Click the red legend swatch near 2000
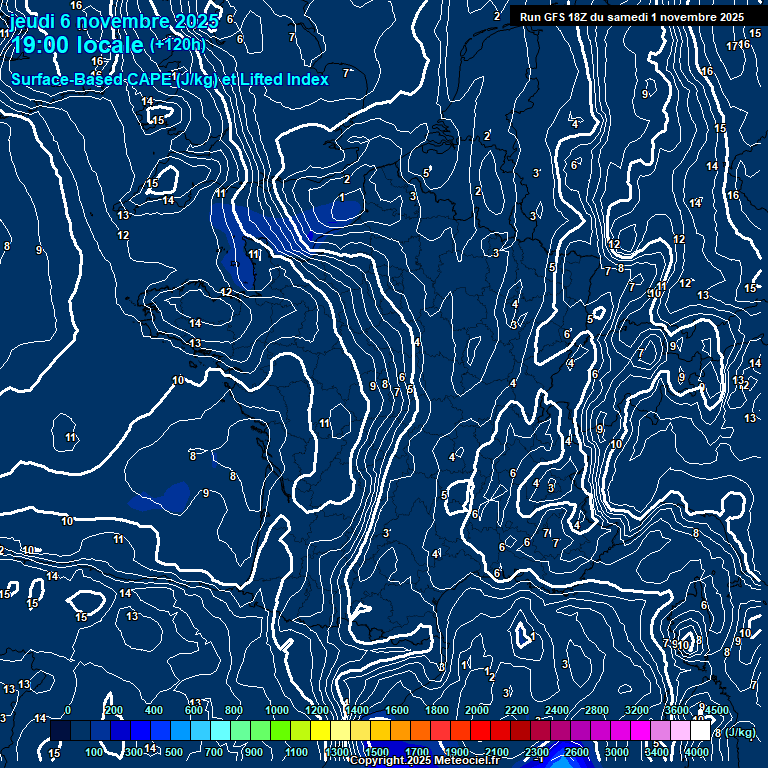 point(480,731)
